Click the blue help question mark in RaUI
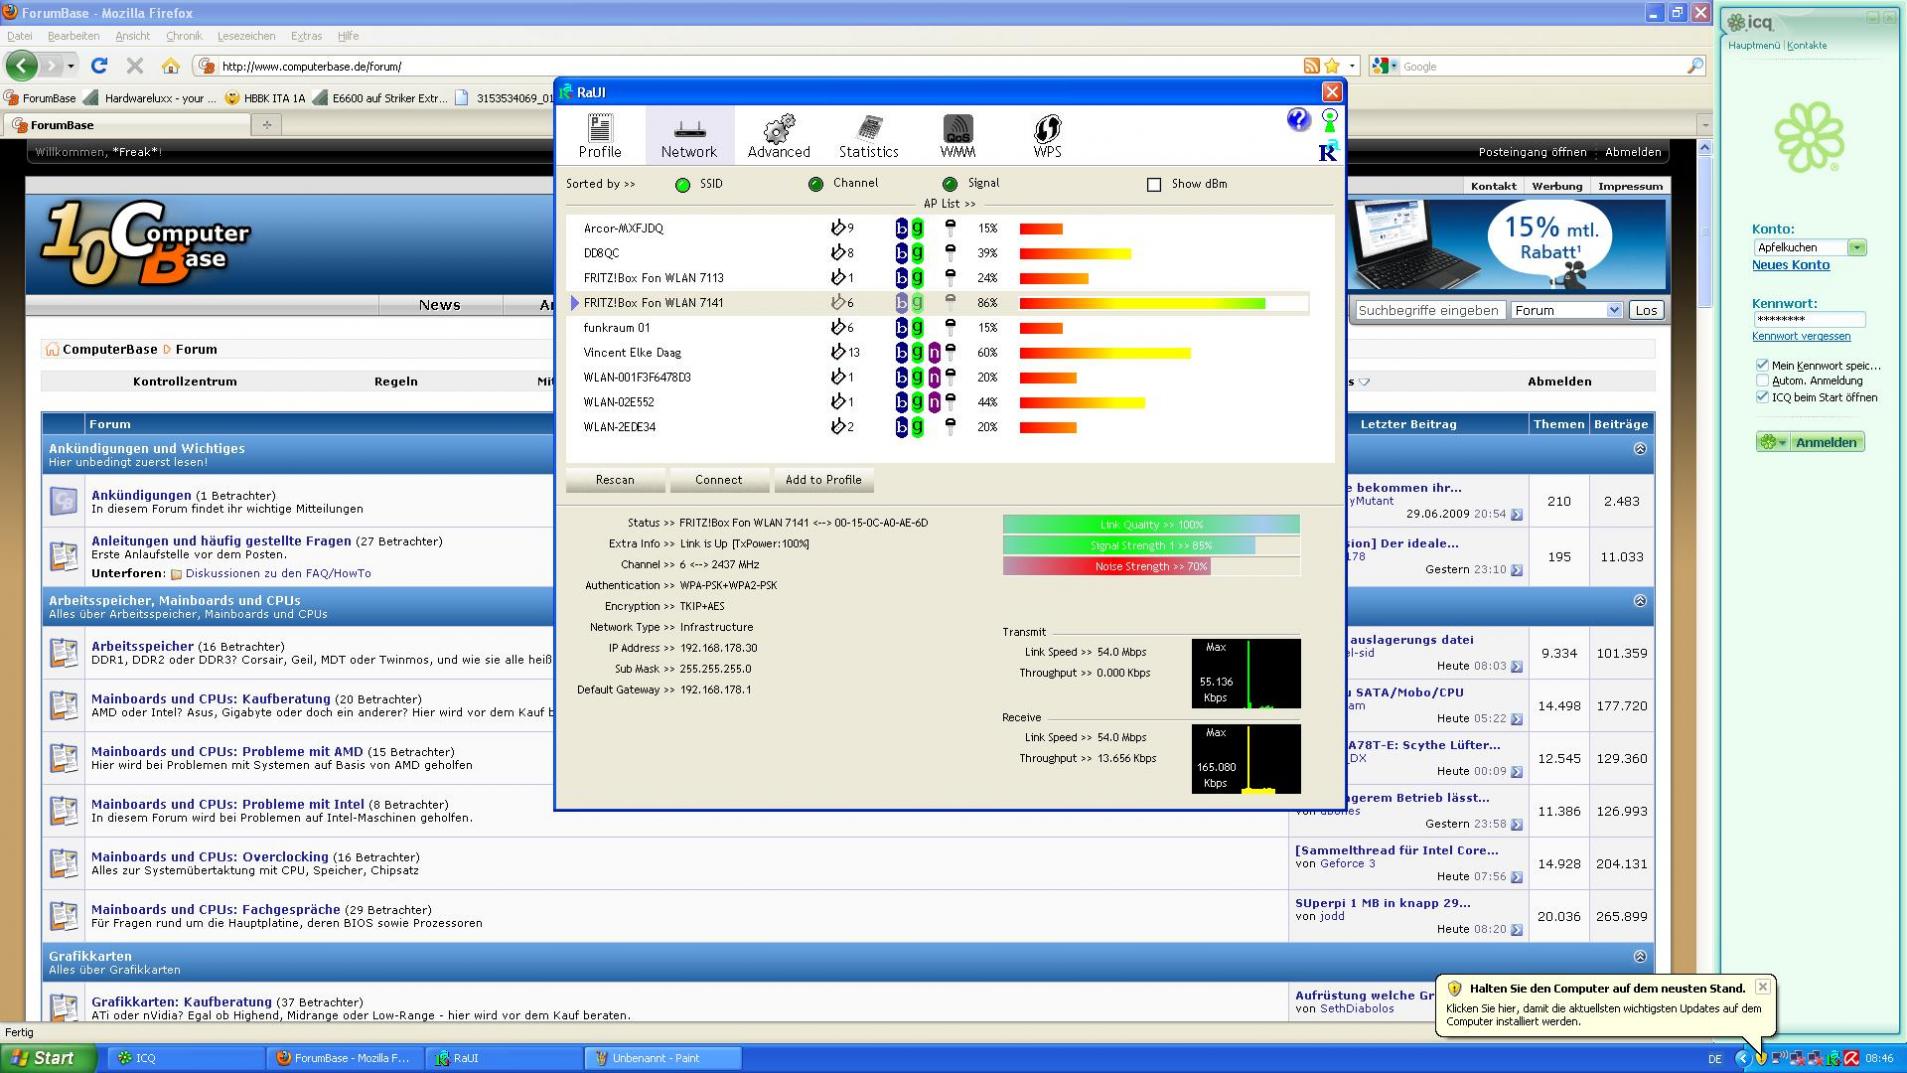Image resolution: width=1907 pixels, height=1073 pixels. [x=1298, y=120]
